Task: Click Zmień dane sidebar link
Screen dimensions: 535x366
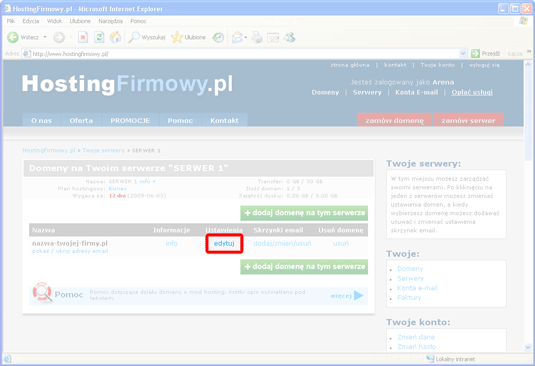Action: [416, 337]
